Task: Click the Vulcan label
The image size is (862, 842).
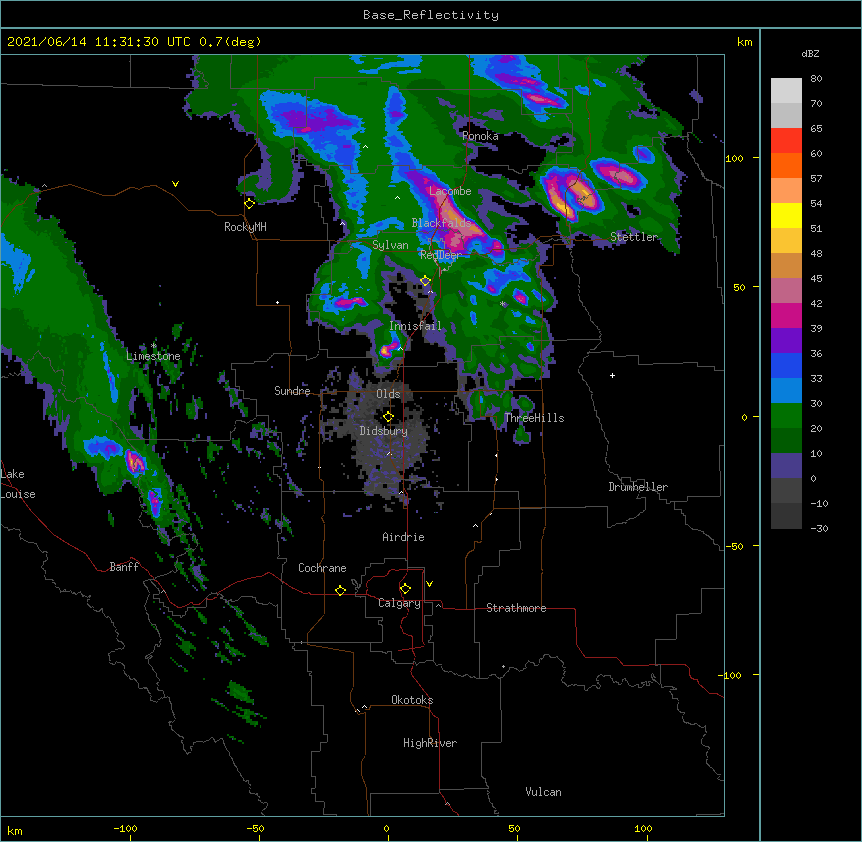Action: 543,792
